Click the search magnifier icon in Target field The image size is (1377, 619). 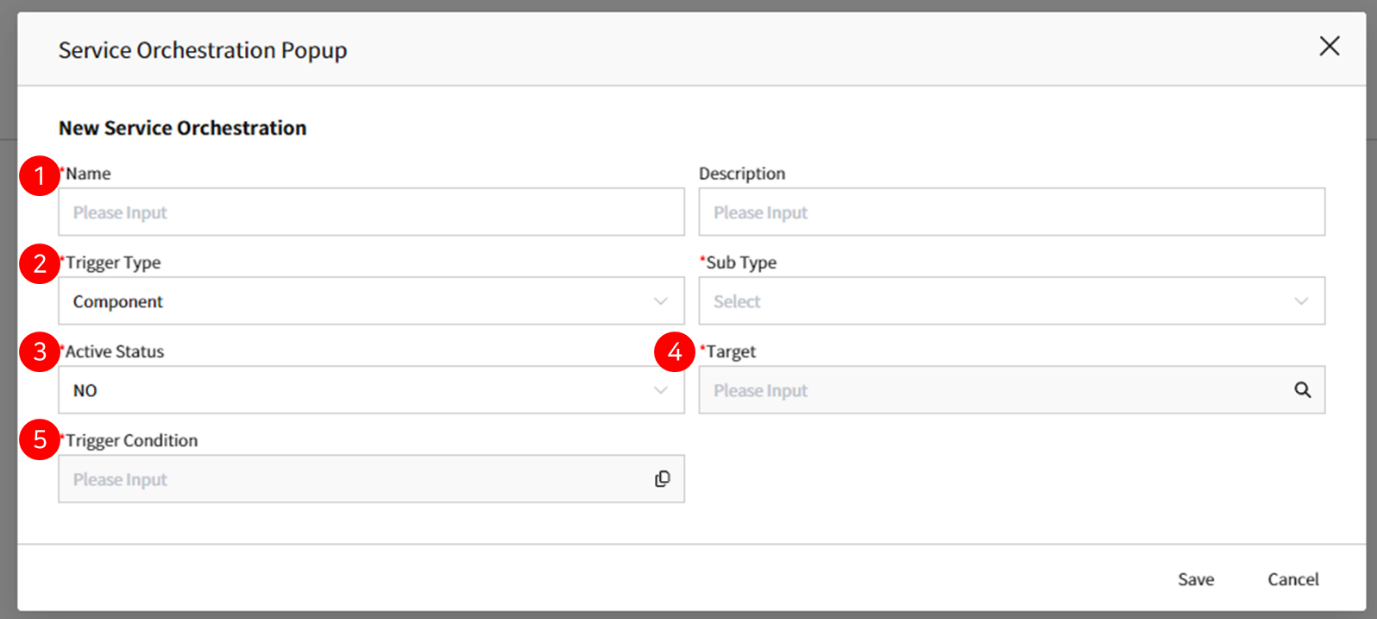[x=1302, y=390]
